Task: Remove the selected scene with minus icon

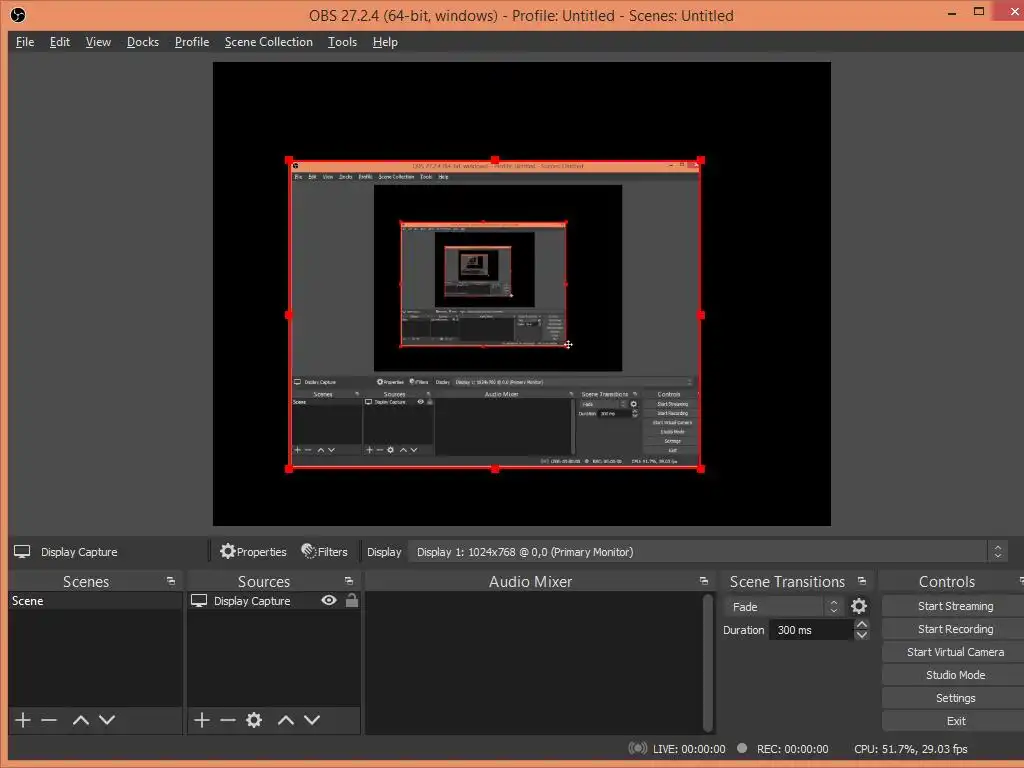Action: tap(49, 720)
